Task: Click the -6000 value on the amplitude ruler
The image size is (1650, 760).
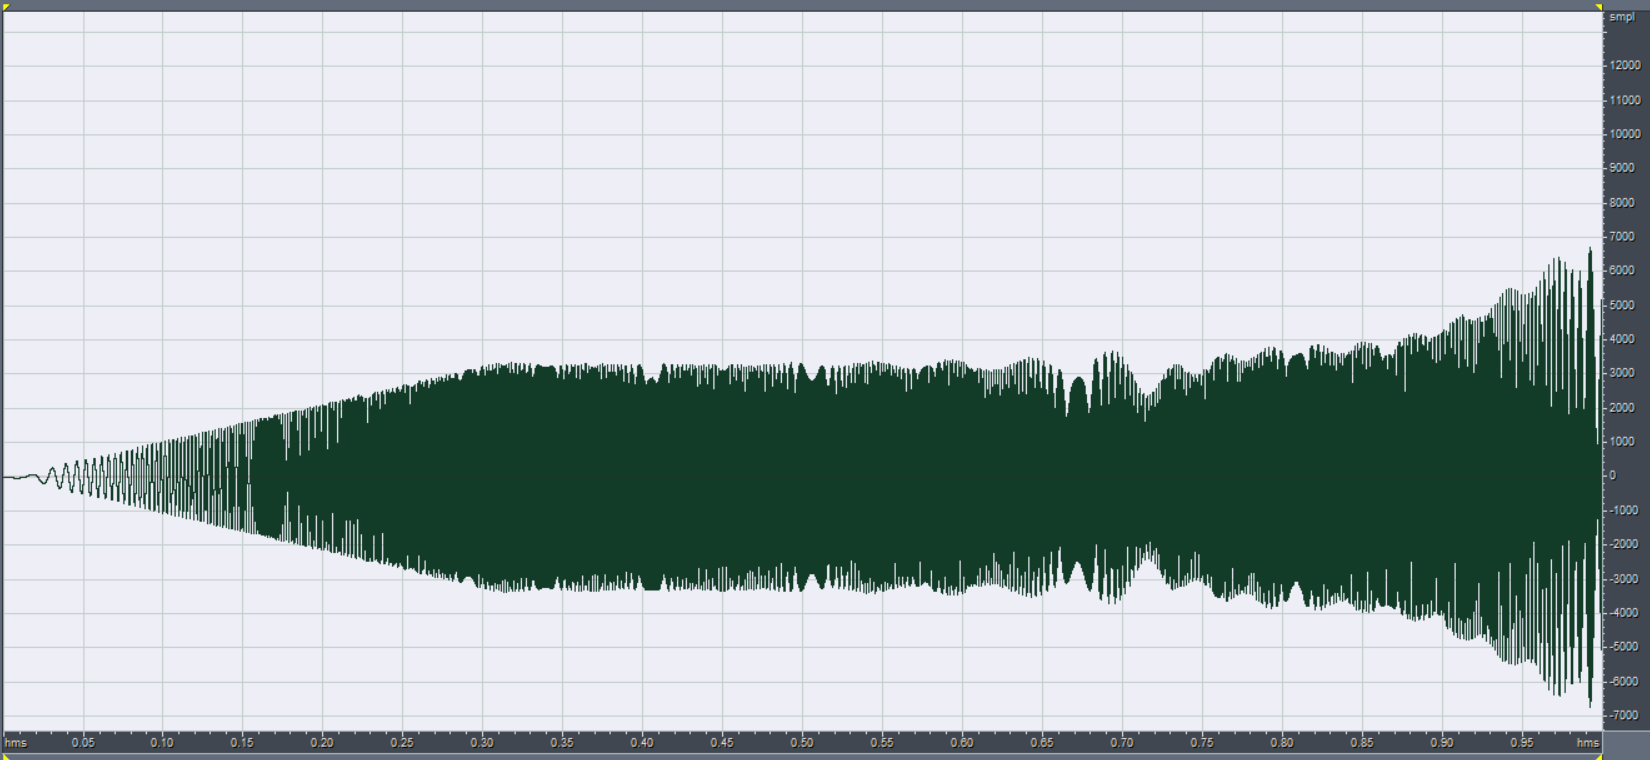Action: (x=1624, y=682)
